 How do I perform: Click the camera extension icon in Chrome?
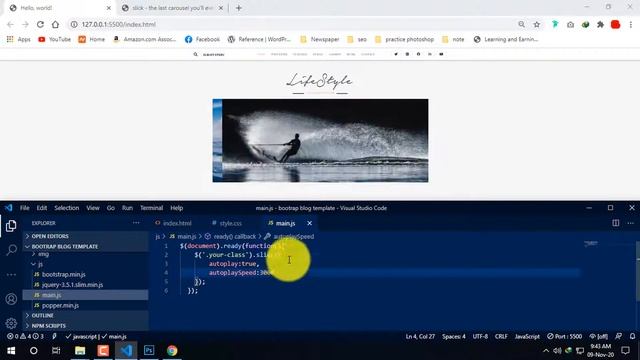coord(570,24)
